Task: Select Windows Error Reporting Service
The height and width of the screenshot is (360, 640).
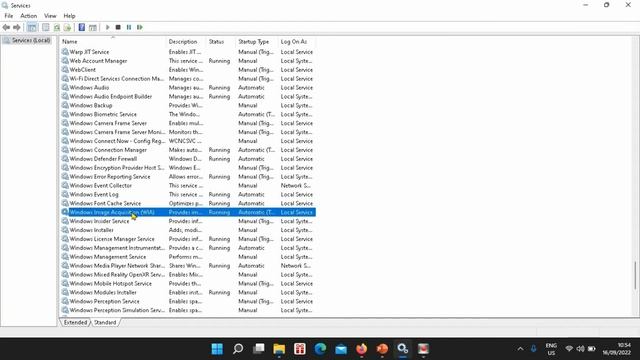Action: [x=188, y=177]
